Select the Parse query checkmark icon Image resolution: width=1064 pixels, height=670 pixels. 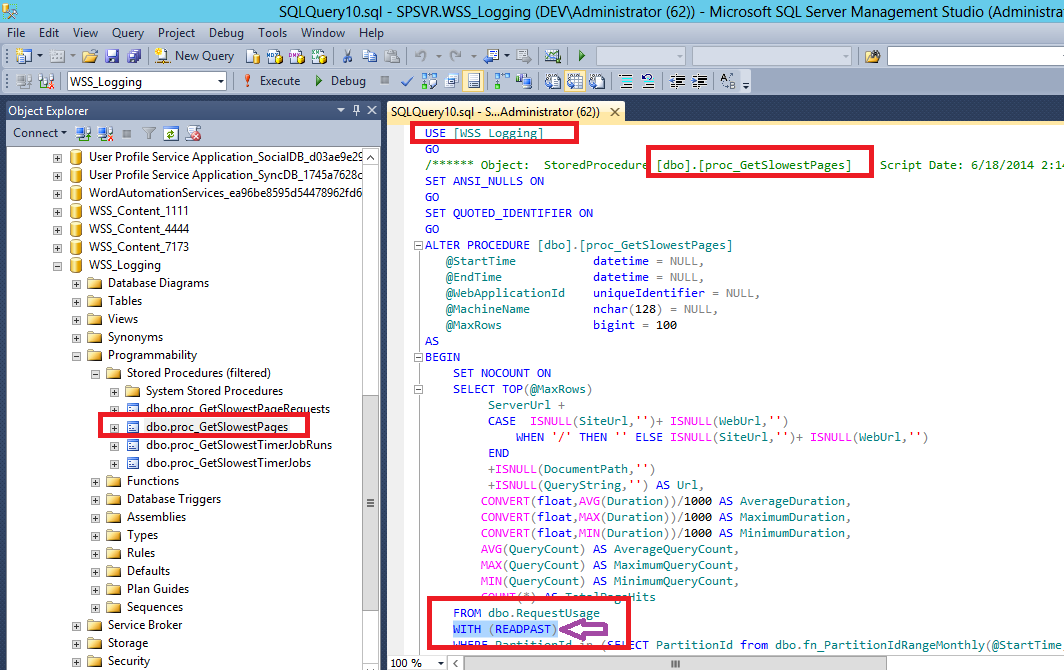point(405,80)
